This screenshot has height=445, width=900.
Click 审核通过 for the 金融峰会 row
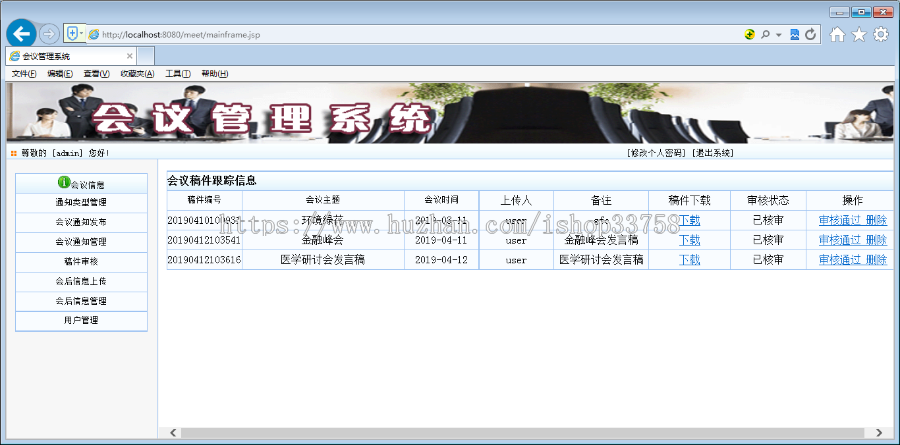pyautogui.click(x=840, y=240)
